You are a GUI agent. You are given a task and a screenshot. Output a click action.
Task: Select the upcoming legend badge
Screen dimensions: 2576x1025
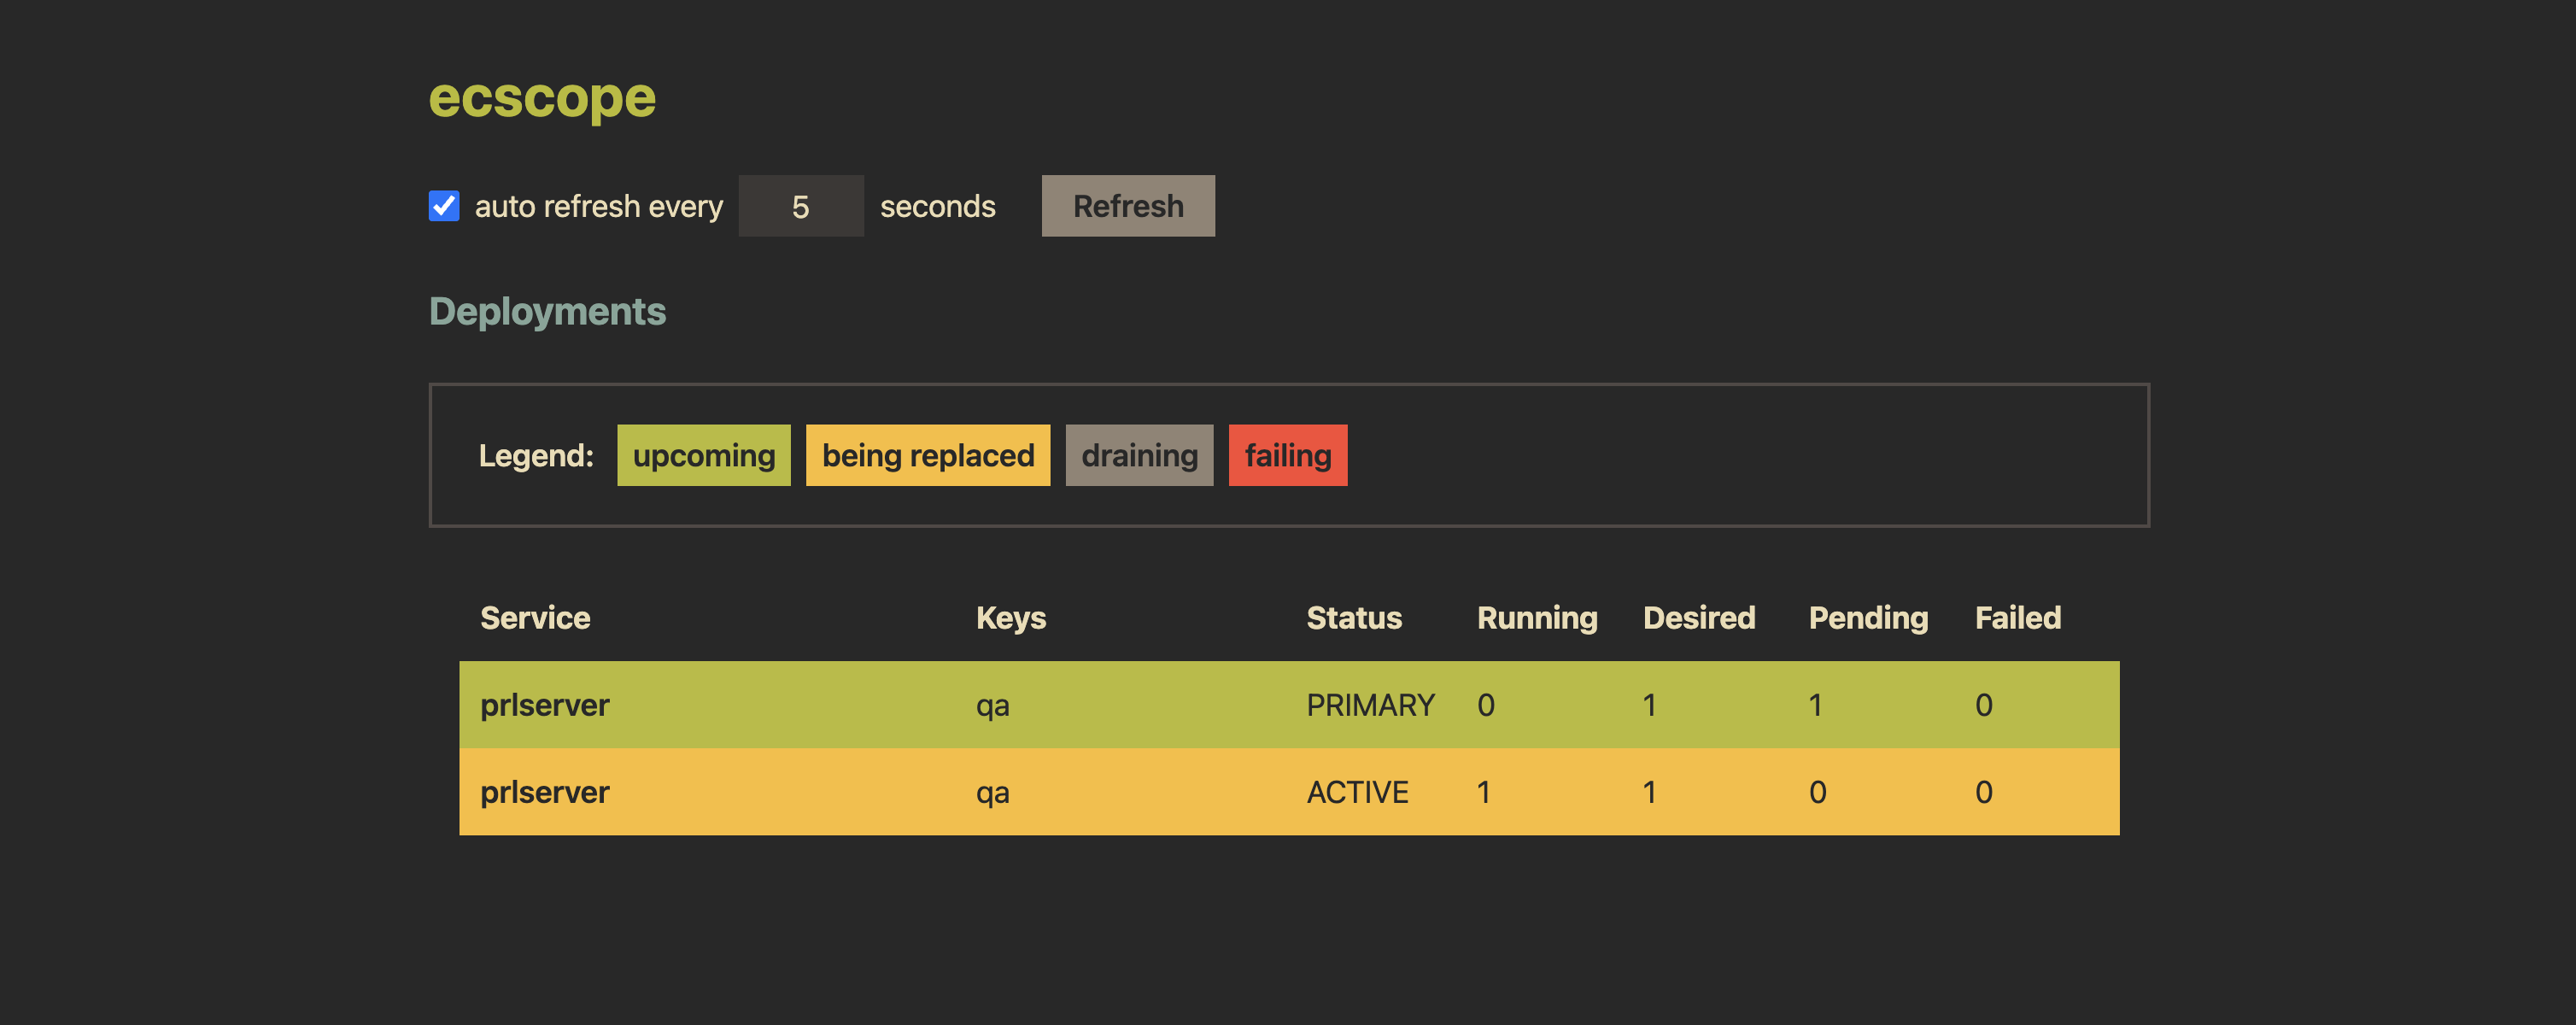(703, 455)
